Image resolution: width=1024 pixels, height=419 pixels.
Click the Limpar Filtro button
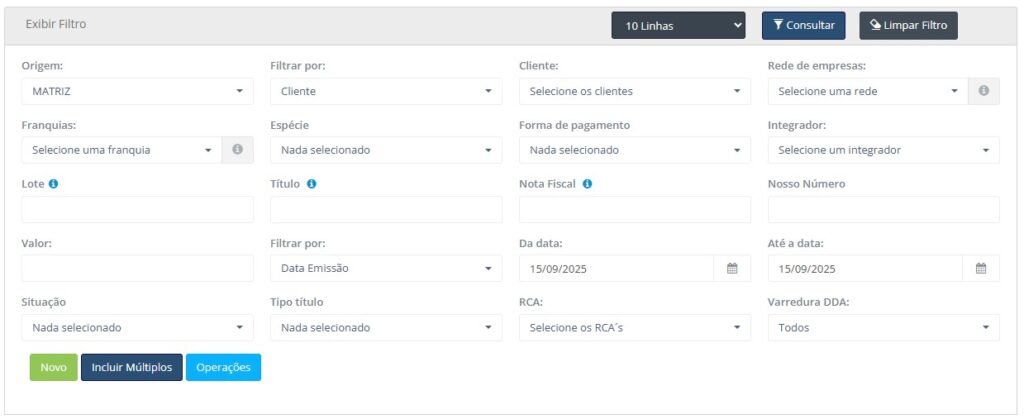pyautogui.click(x=908, y=25)
